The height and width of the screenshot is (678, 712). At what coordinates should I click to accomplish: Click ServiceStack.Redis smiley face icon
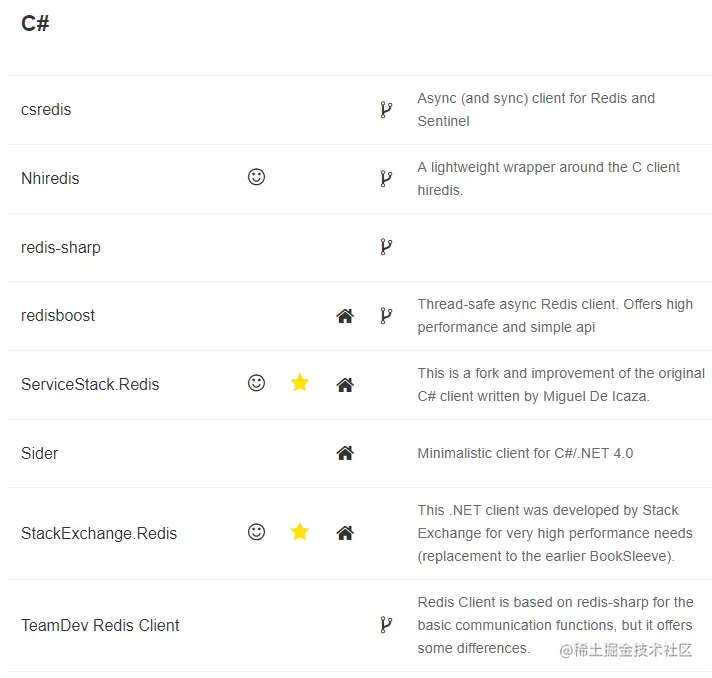click(257, 383)
